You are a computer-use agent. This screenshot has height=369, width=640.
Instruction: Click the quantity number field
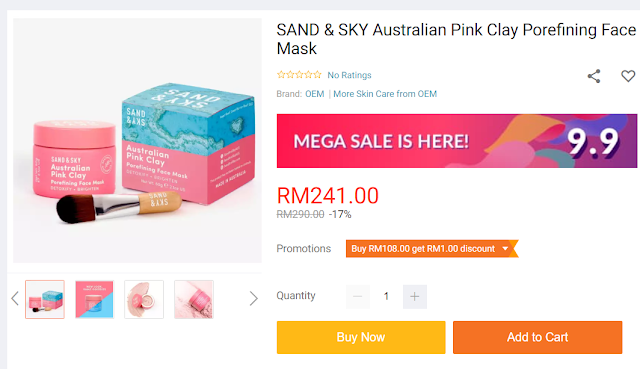pyautogui.click(x=386, y=297)
